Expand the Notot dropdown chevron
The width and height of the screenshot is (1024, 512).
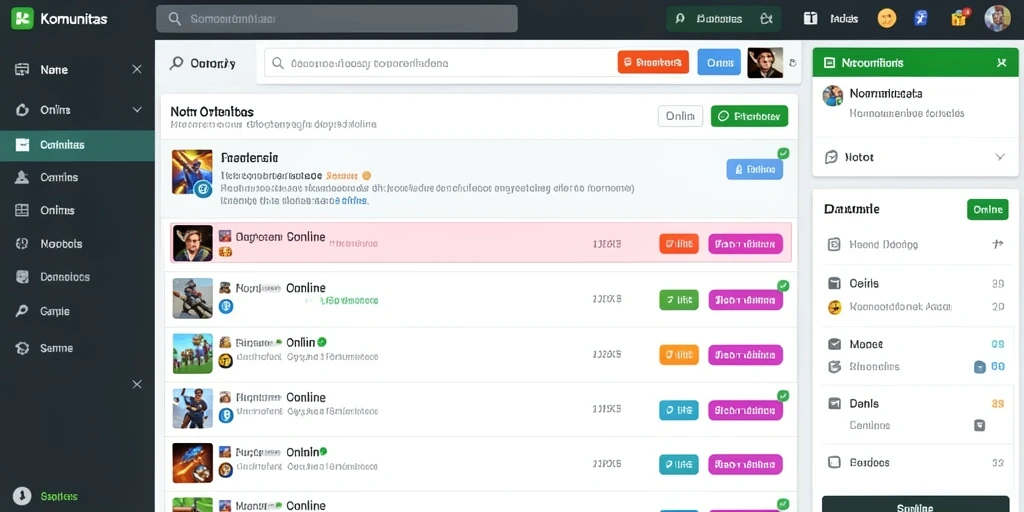tap(999, 157)
